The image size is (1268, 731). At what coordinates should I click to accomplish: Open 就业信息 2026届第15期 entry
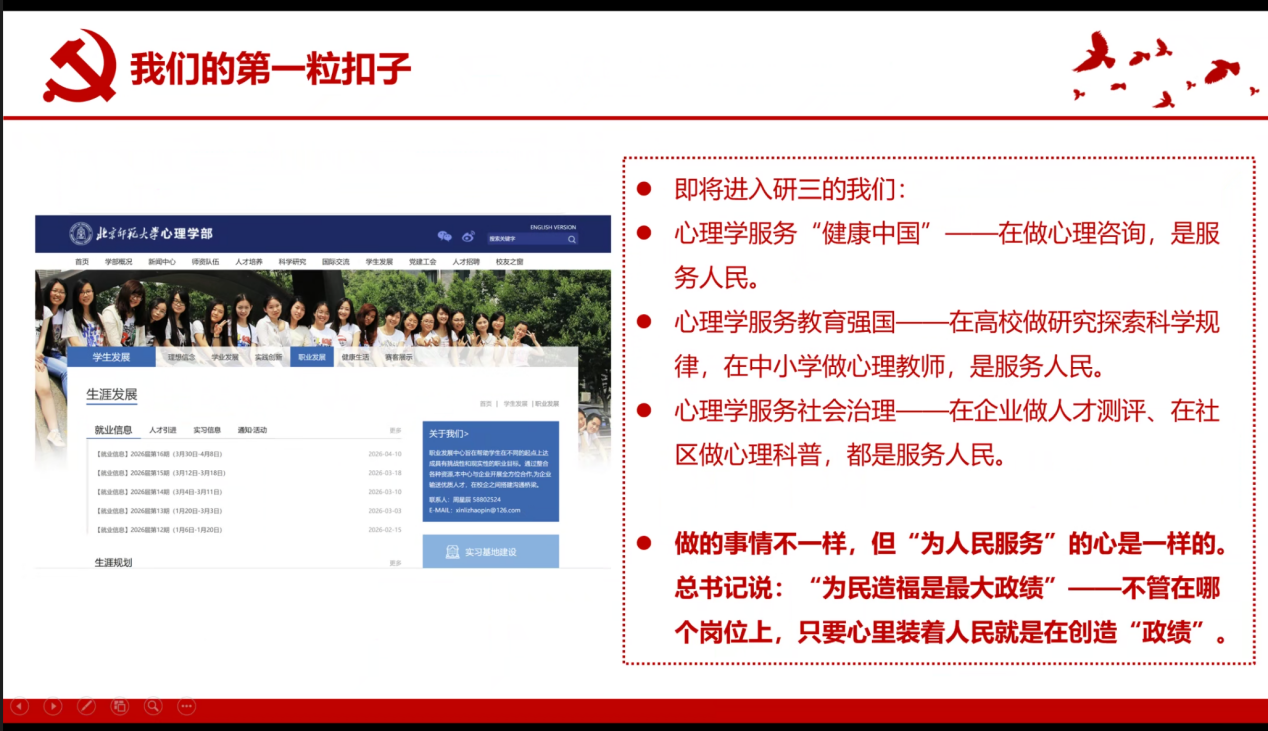[160, 473]
